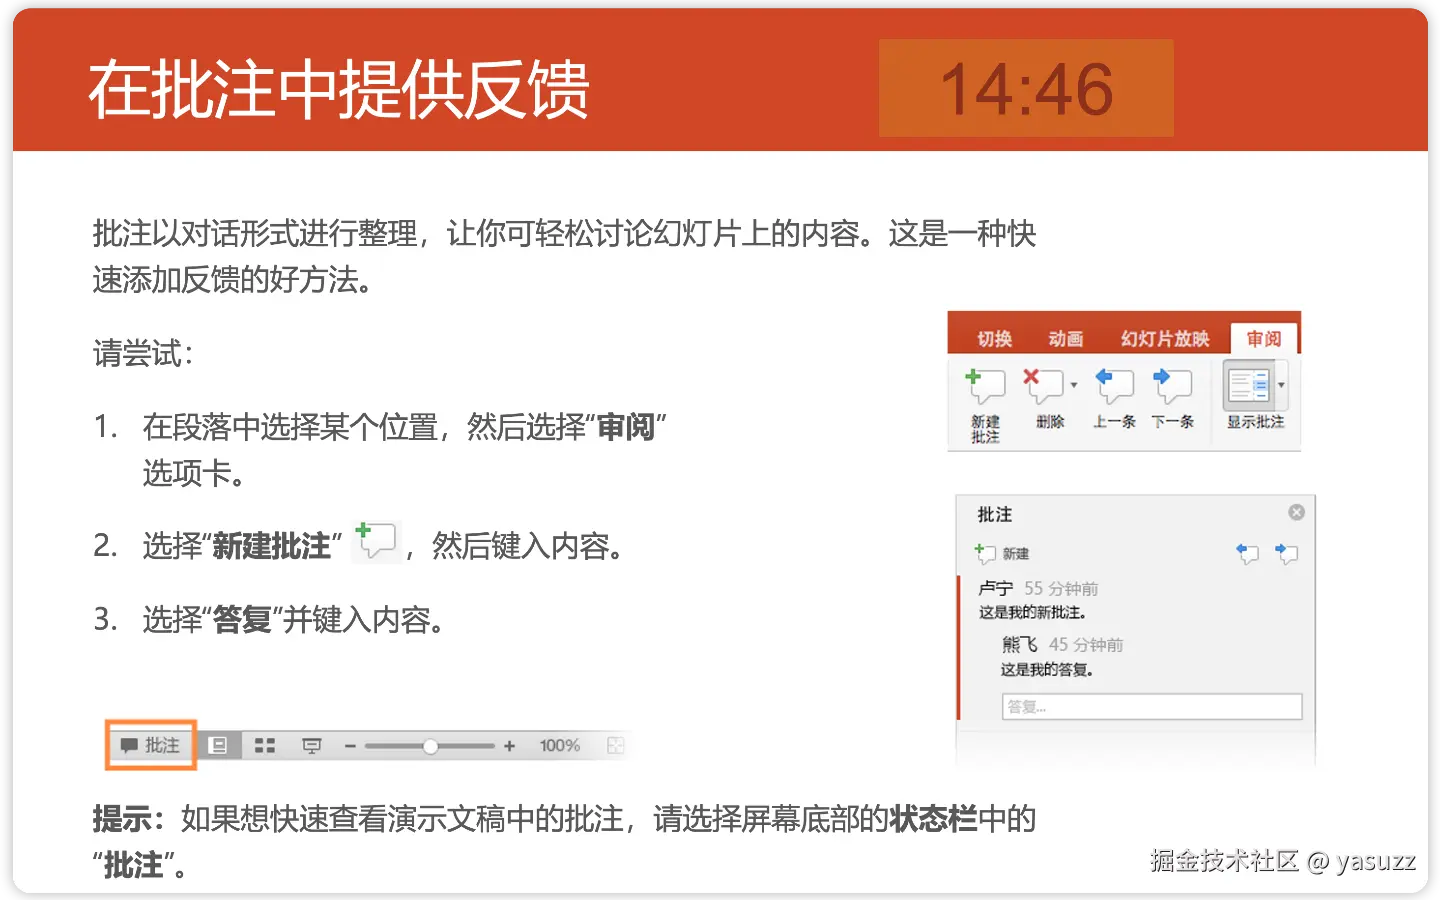Click the 55 分钟前 timestamp
Viewport: 1440px width, 900px height.
1061,588
